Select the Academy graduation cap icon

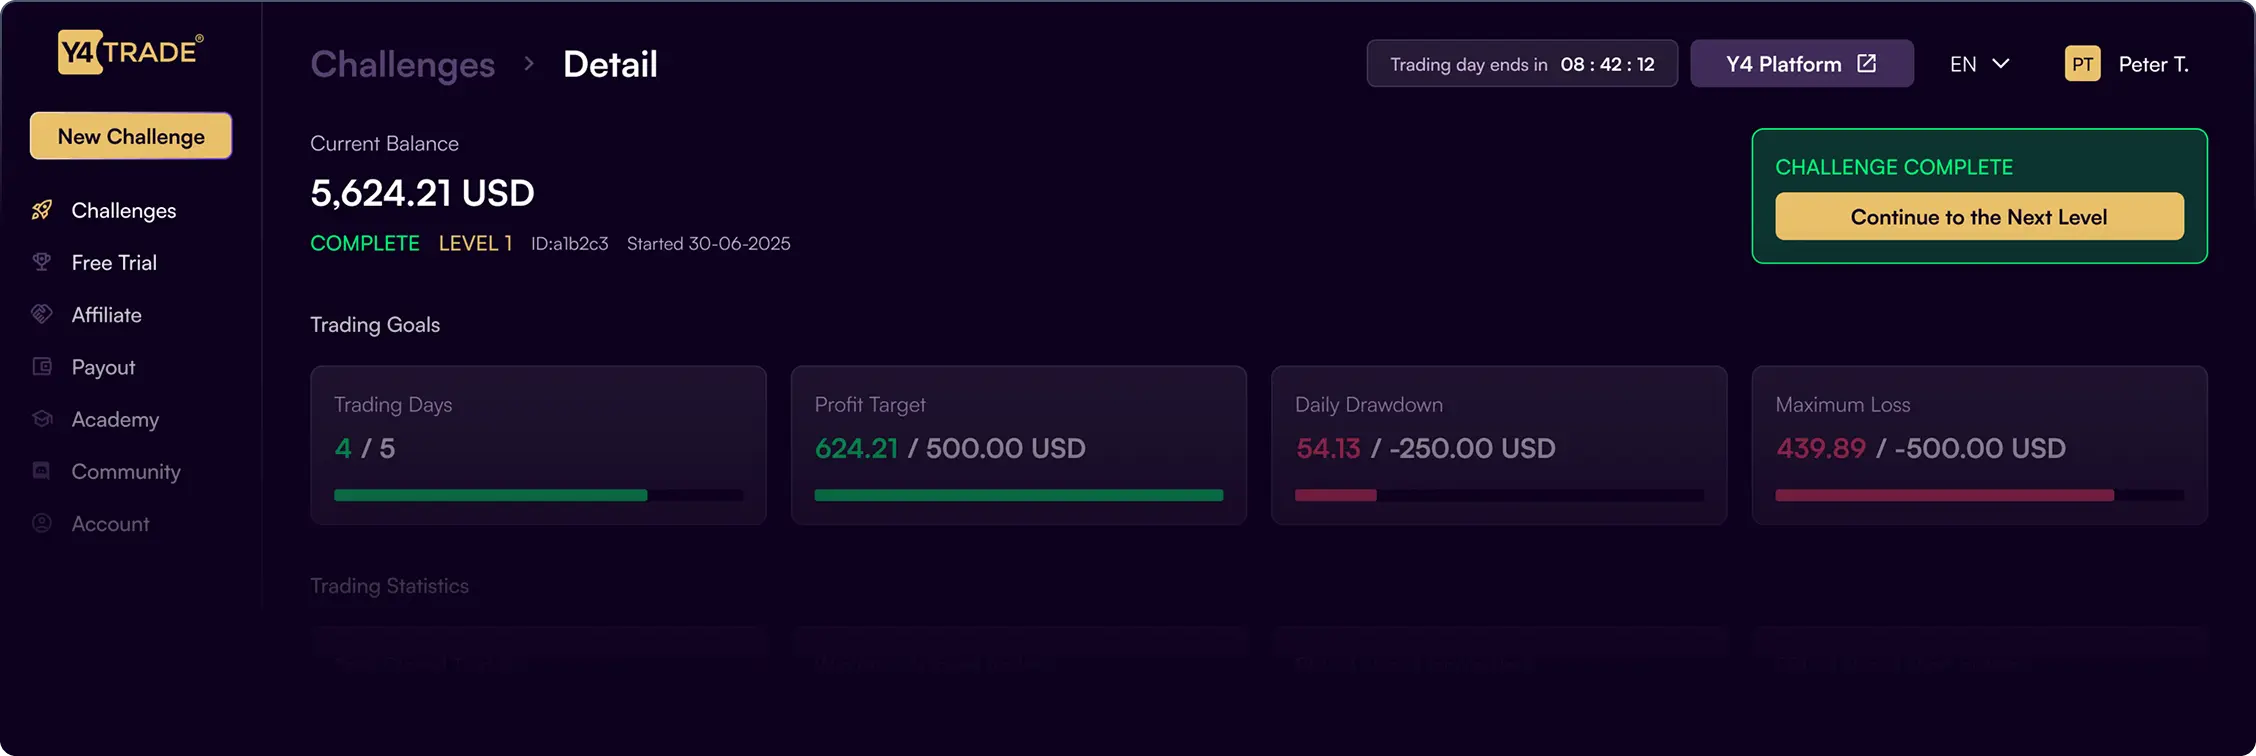(41, 419)
